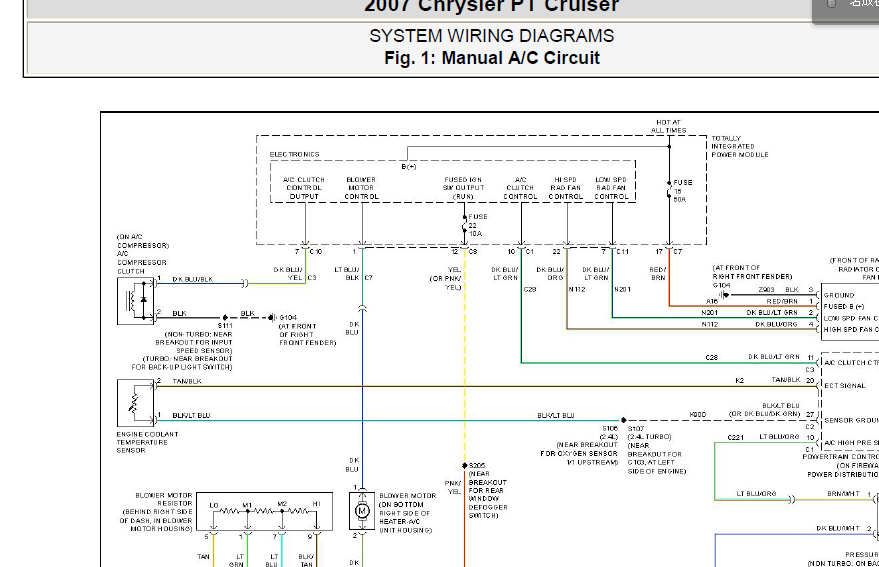Click the 'M1' resistor tap label
Screen dimensions: 879x567
[247, 505]
